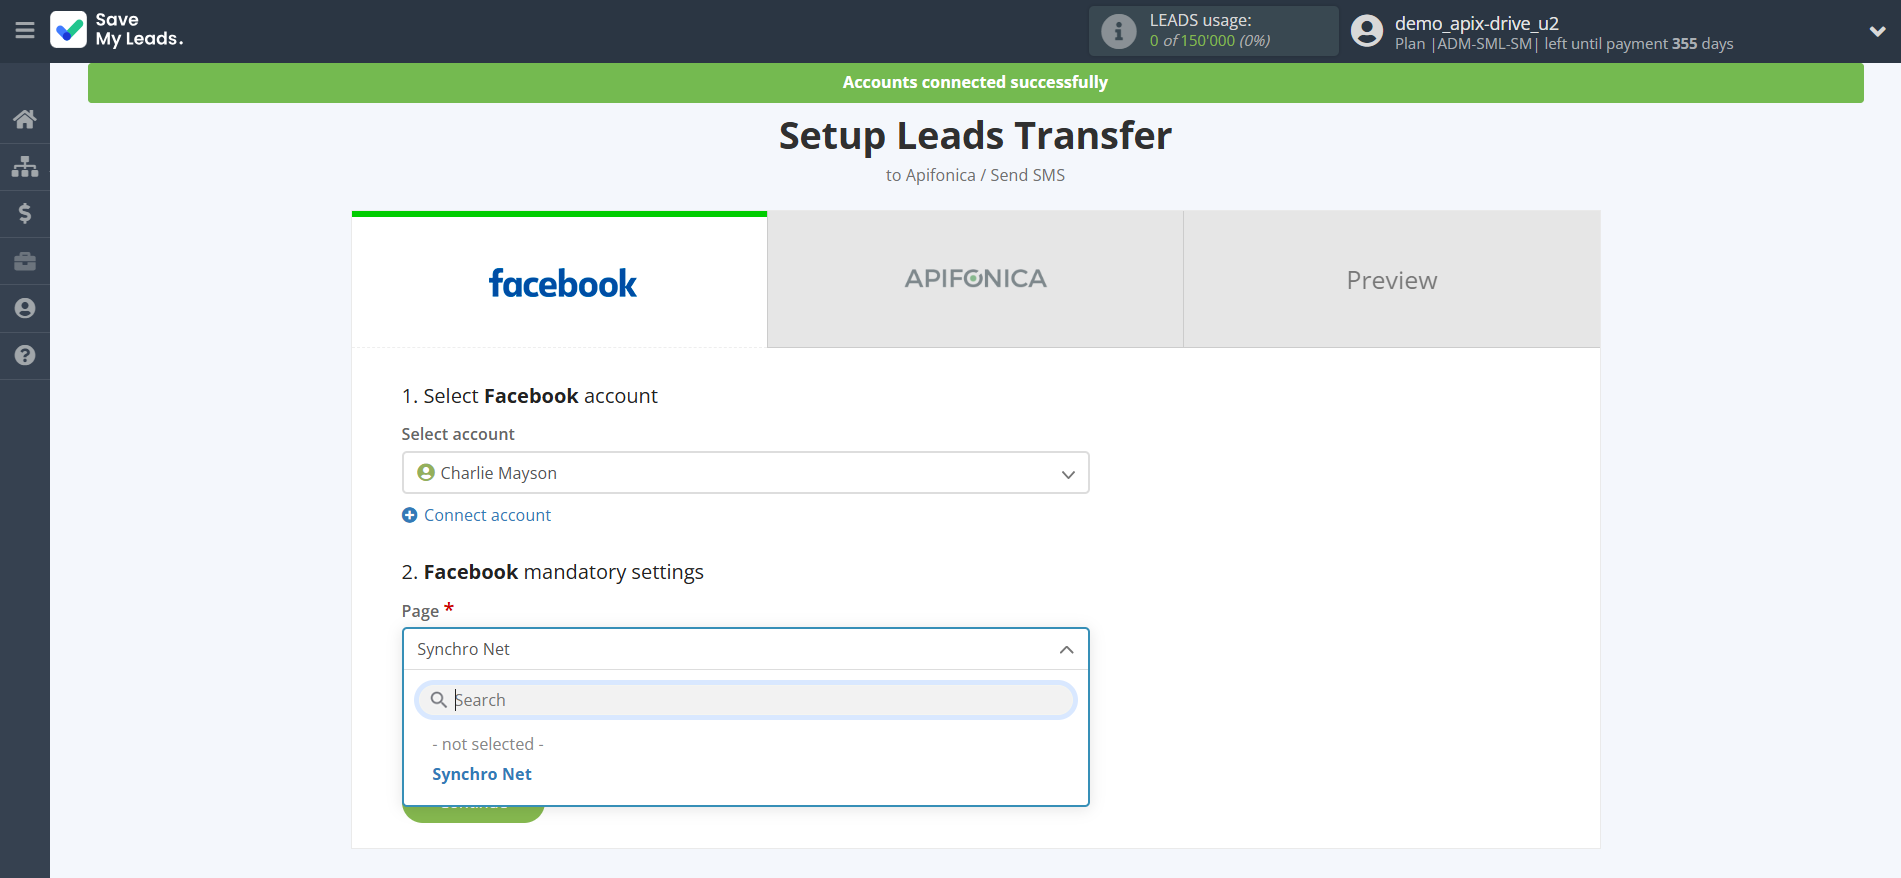Select Synchro Net from the list
1901x878 pixels.
[x=482, y=774]
